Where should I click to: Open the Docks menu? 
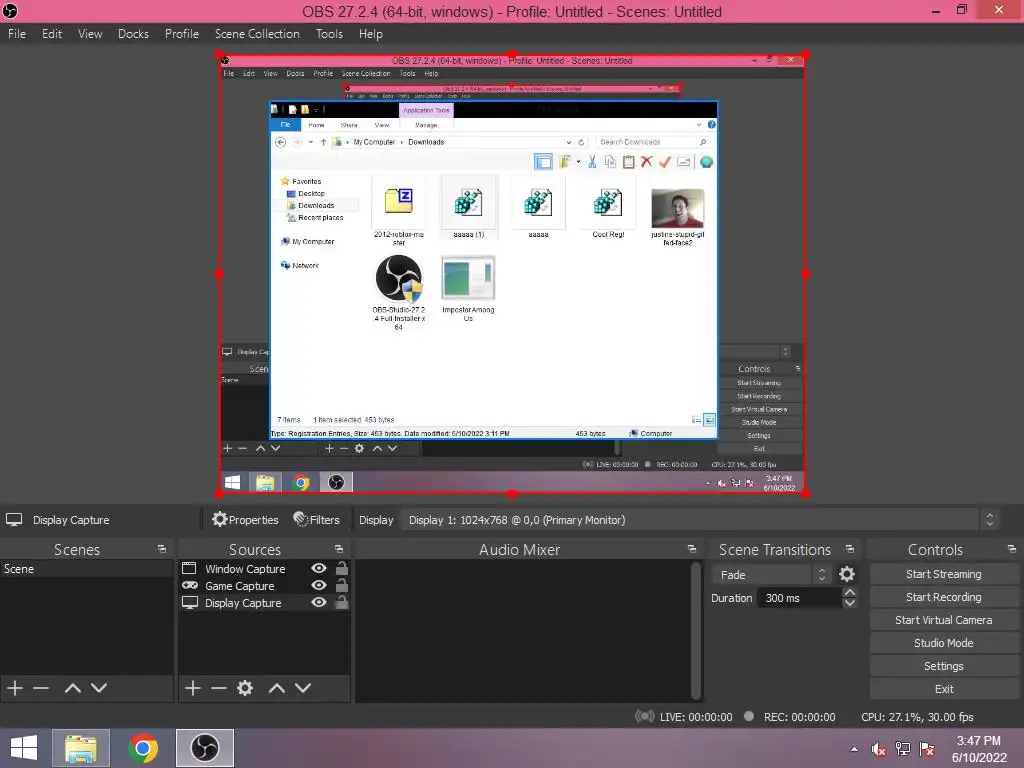click(x=133, y=33)
